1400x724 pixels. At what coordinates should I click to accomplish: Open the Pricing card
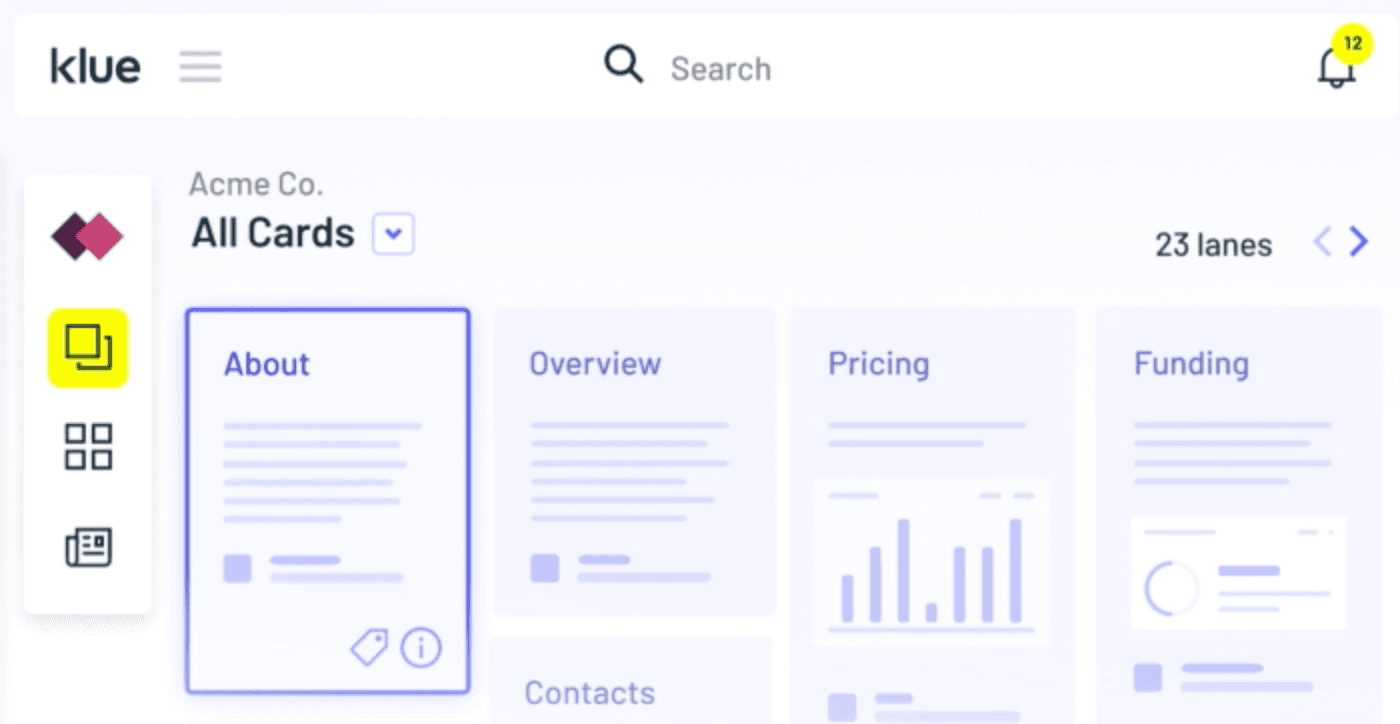click(932, 470)
